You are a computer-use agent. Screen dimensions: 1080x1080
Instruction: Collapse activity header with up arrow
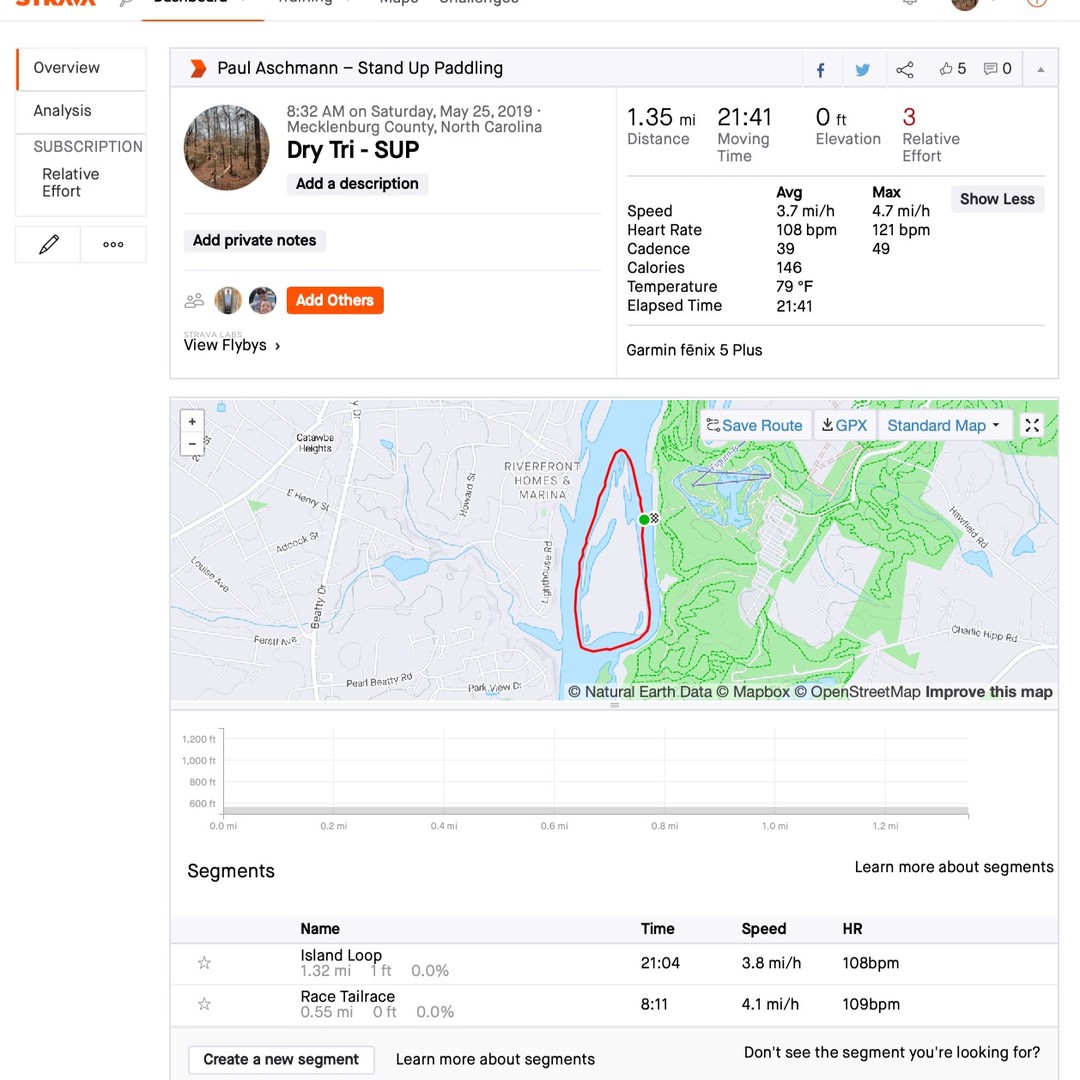pos(1040,70)
